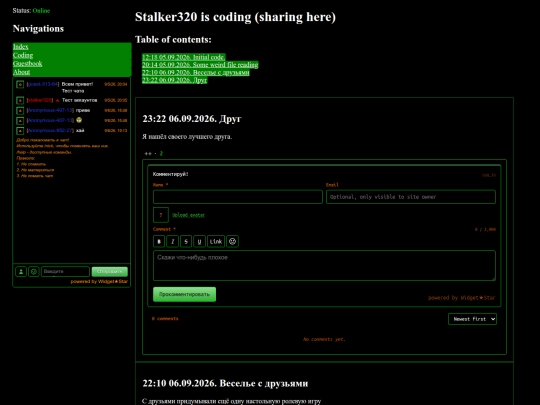Click the italic formatting button
The width and height of the screenshot is (540, 405).
(173, 241)
